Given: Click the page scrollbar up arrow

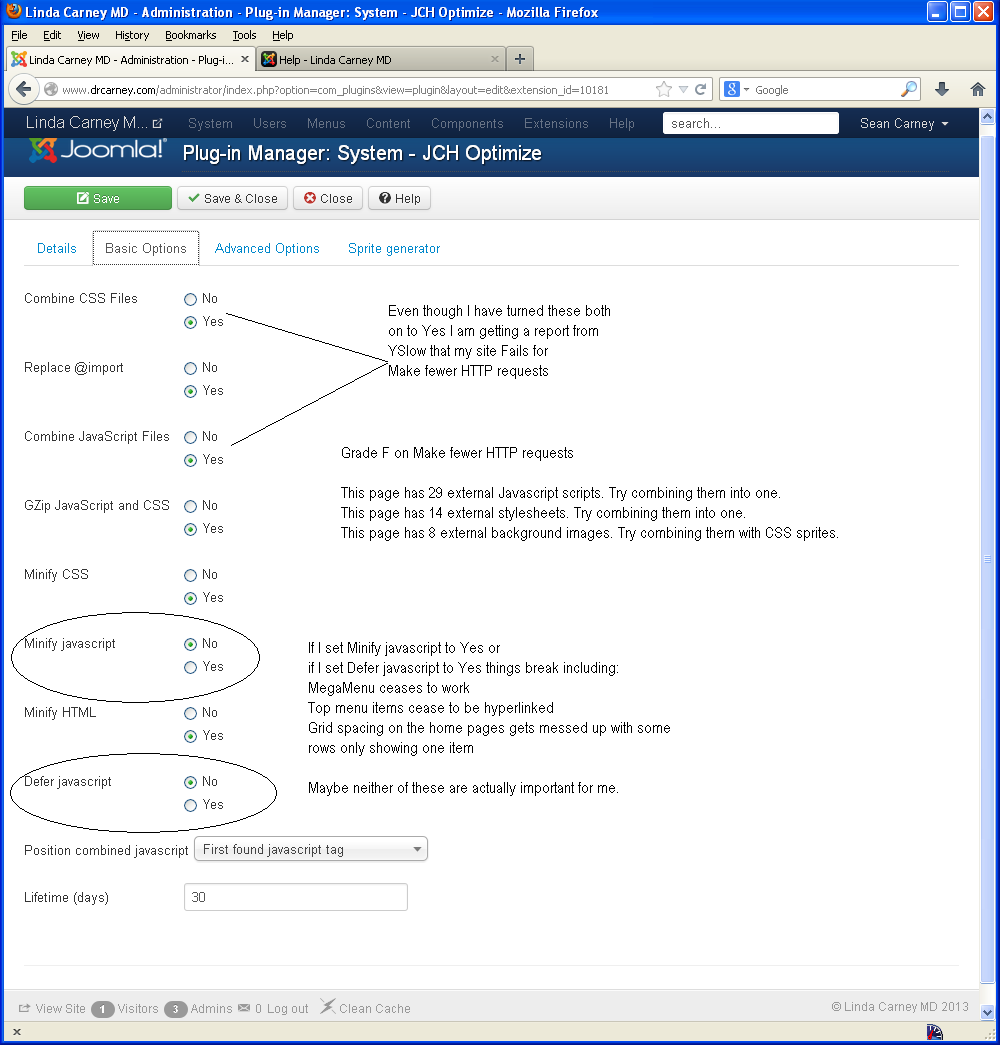Looking at the screenshot, I should tap(987, 116).
